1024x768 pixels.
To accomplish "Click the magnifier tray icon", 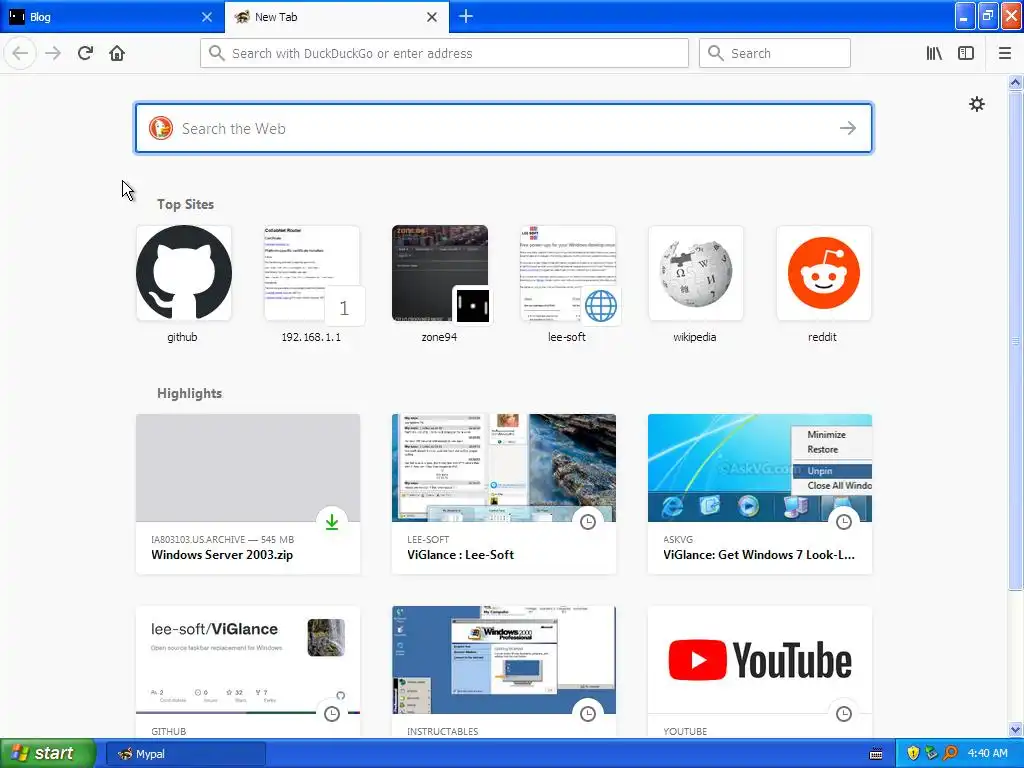I will tap(950, 754).
